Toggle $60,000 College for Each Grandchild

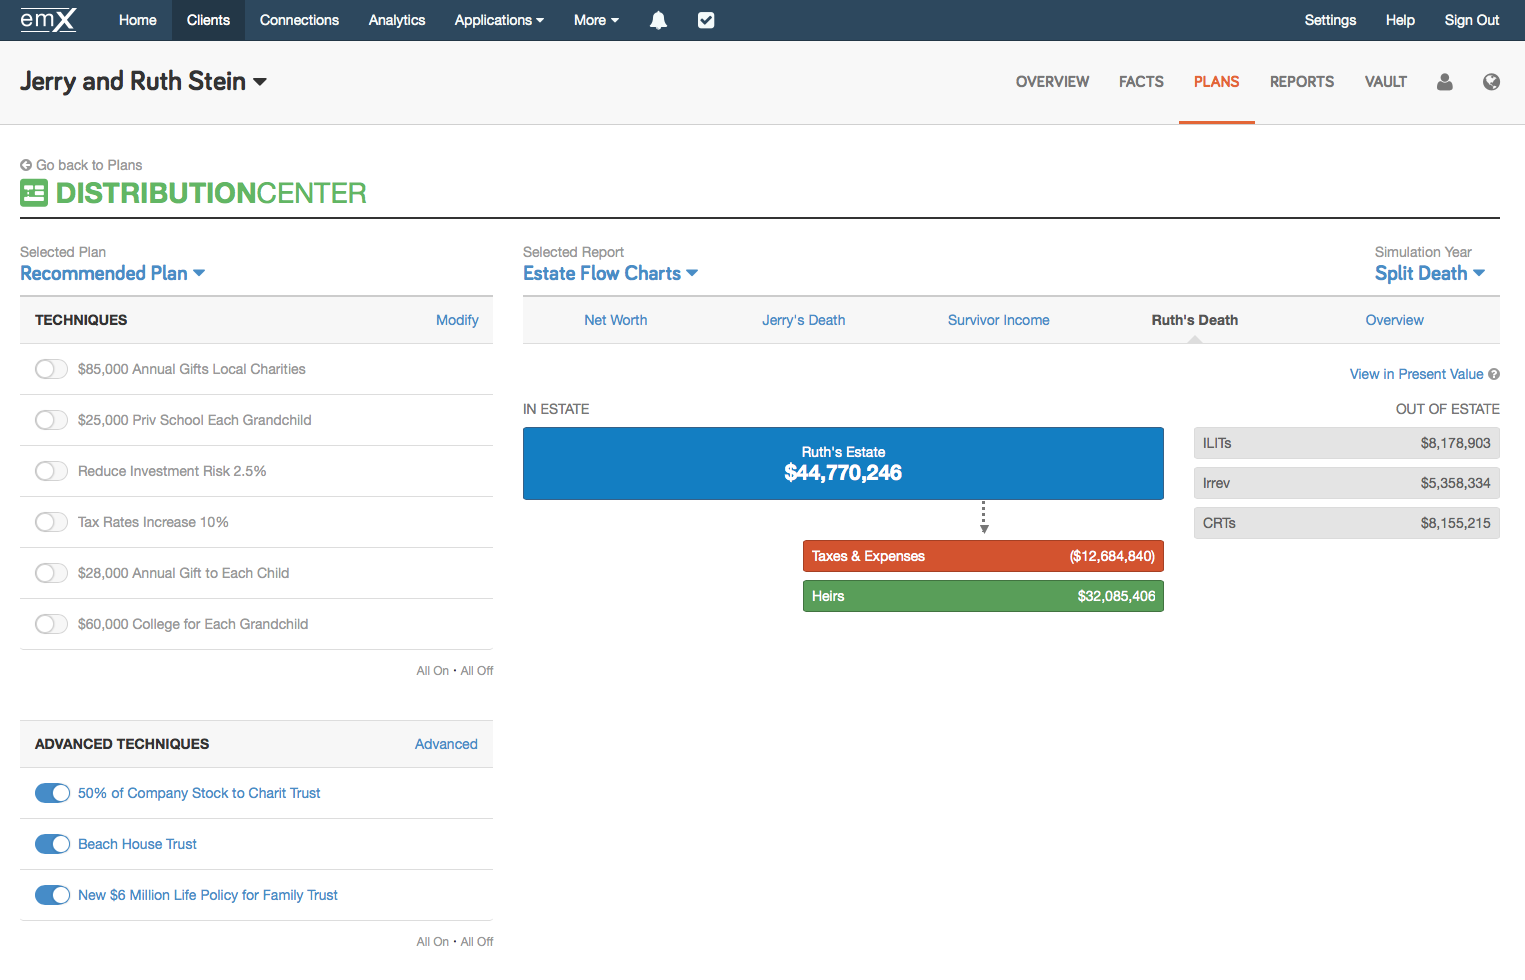pyautogui.click(x=51, y=624)
